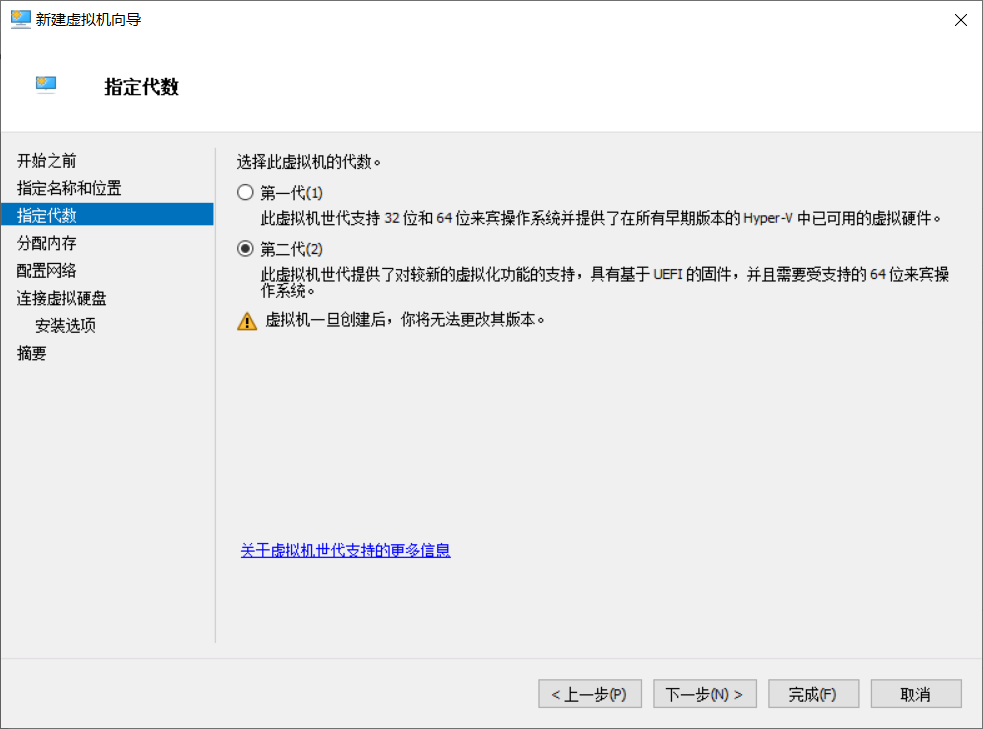
Task: Select 配置网络 in the sidebar
Action: point(45,270)
